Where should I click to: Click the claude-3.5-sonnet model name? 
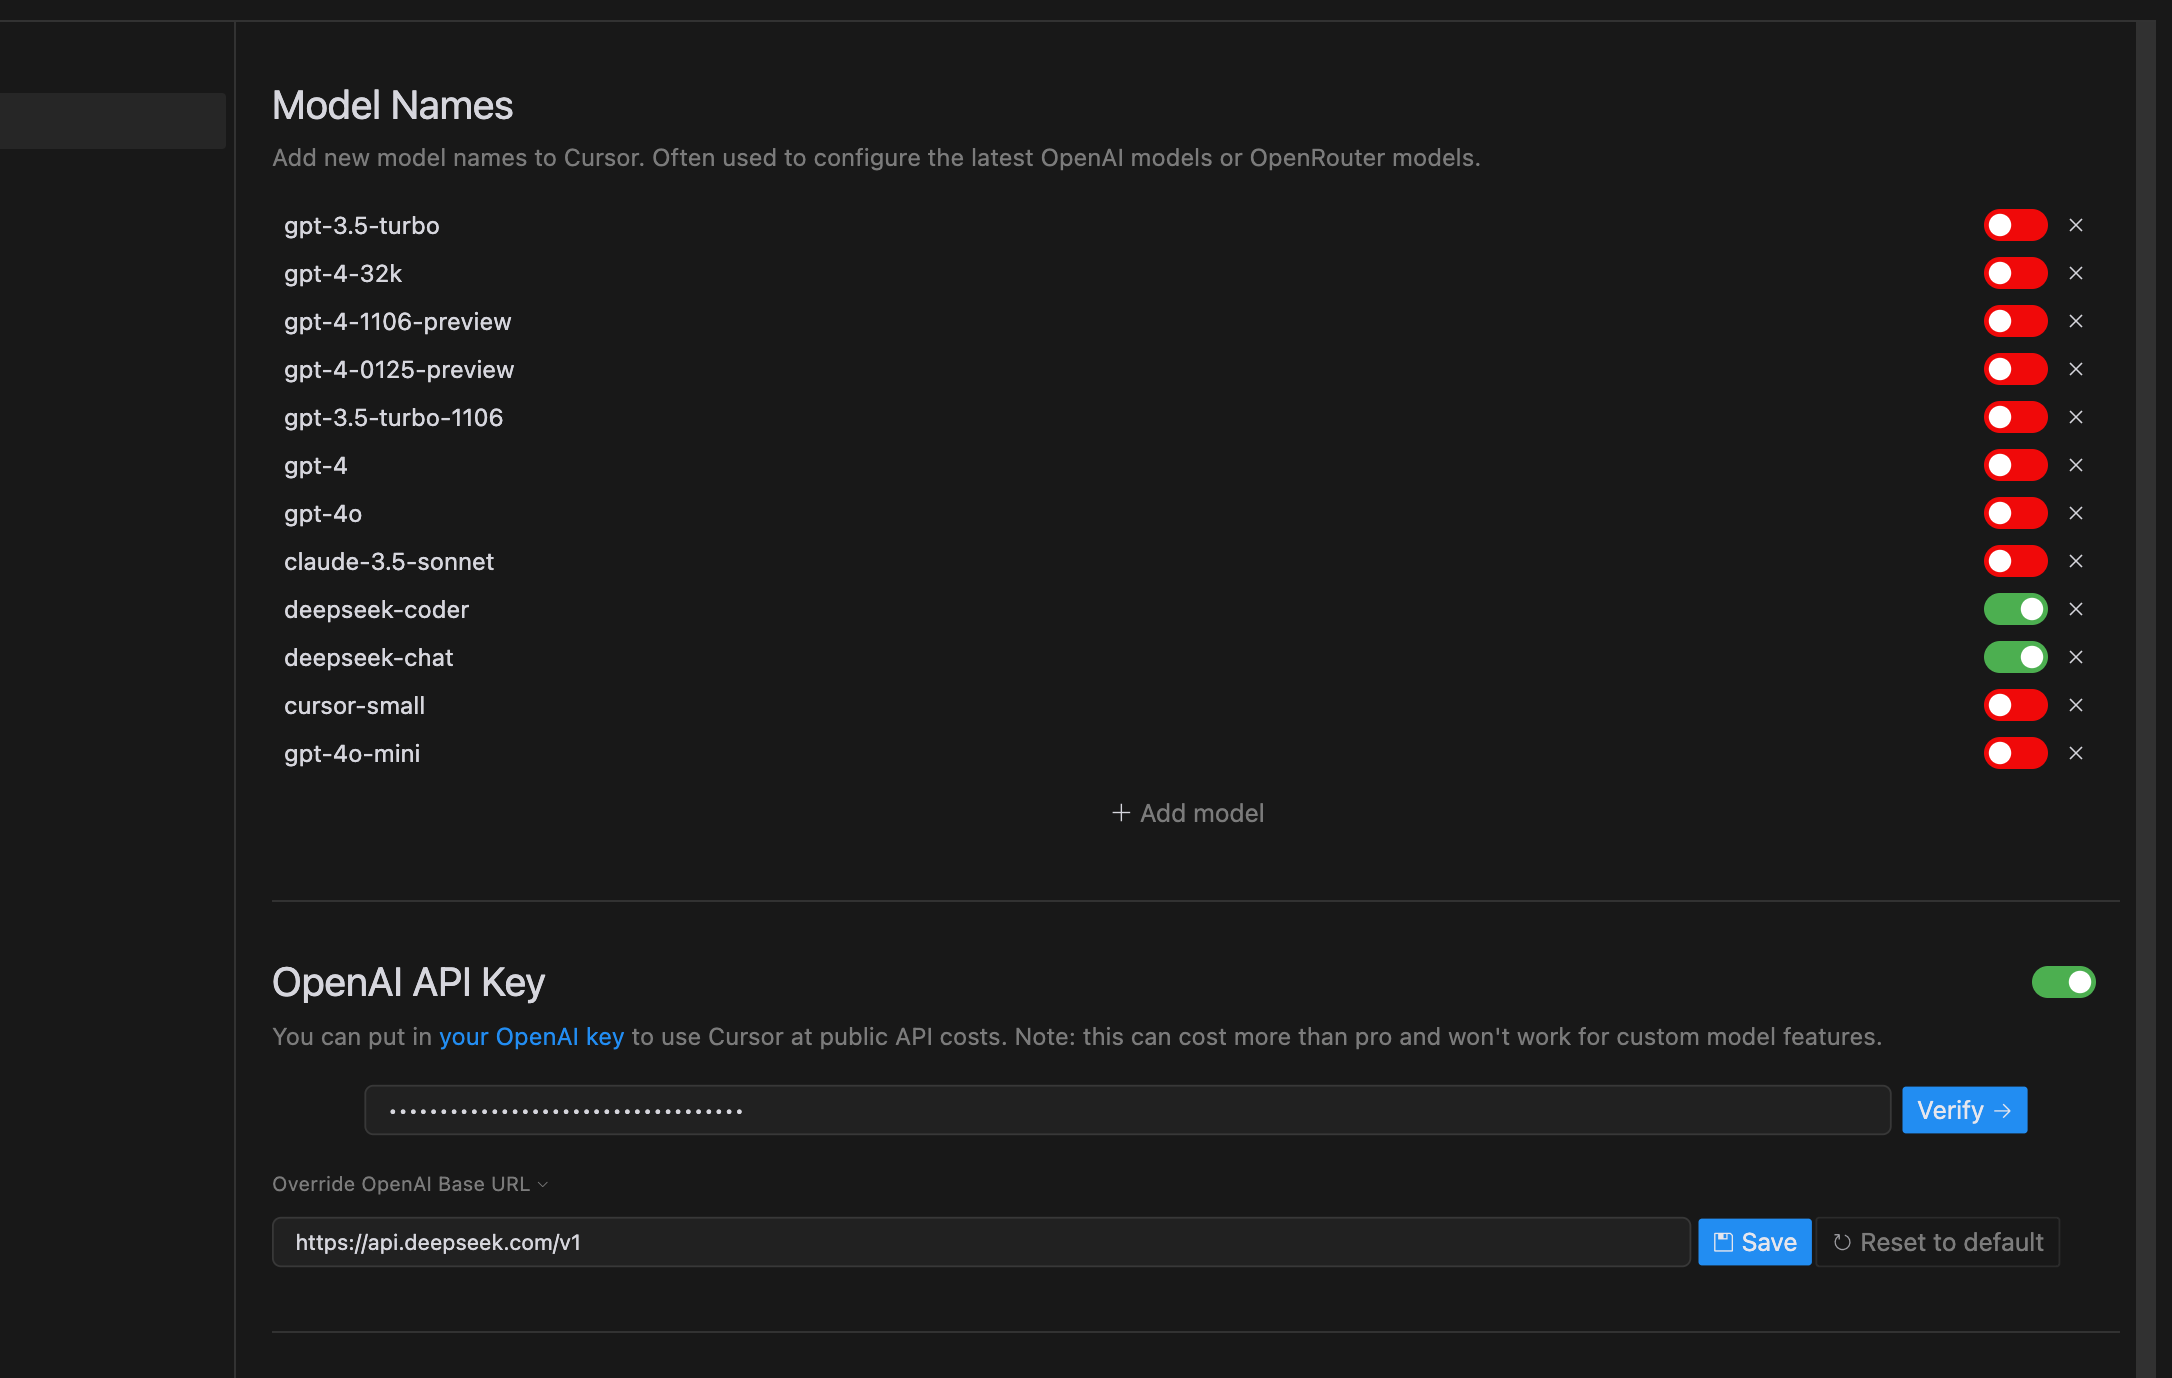[x=389, y=562]
